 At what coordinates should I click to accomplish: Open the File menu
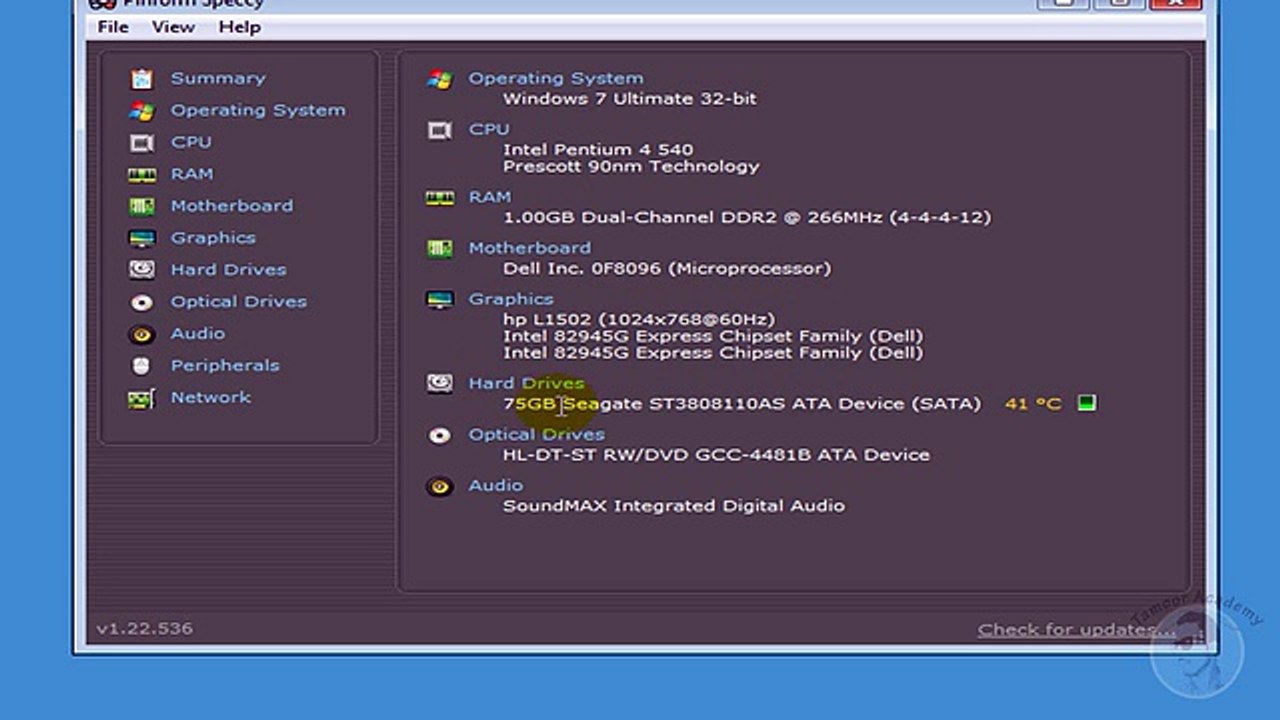point(113,27)
